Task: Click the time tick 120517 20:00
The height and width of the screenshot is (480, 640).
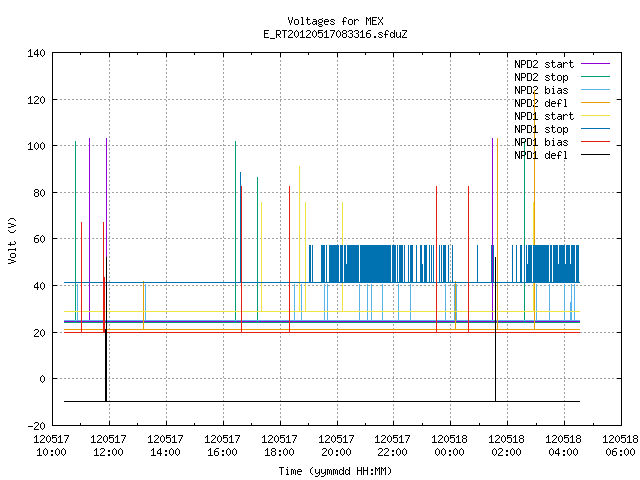Action: [336, 446]
